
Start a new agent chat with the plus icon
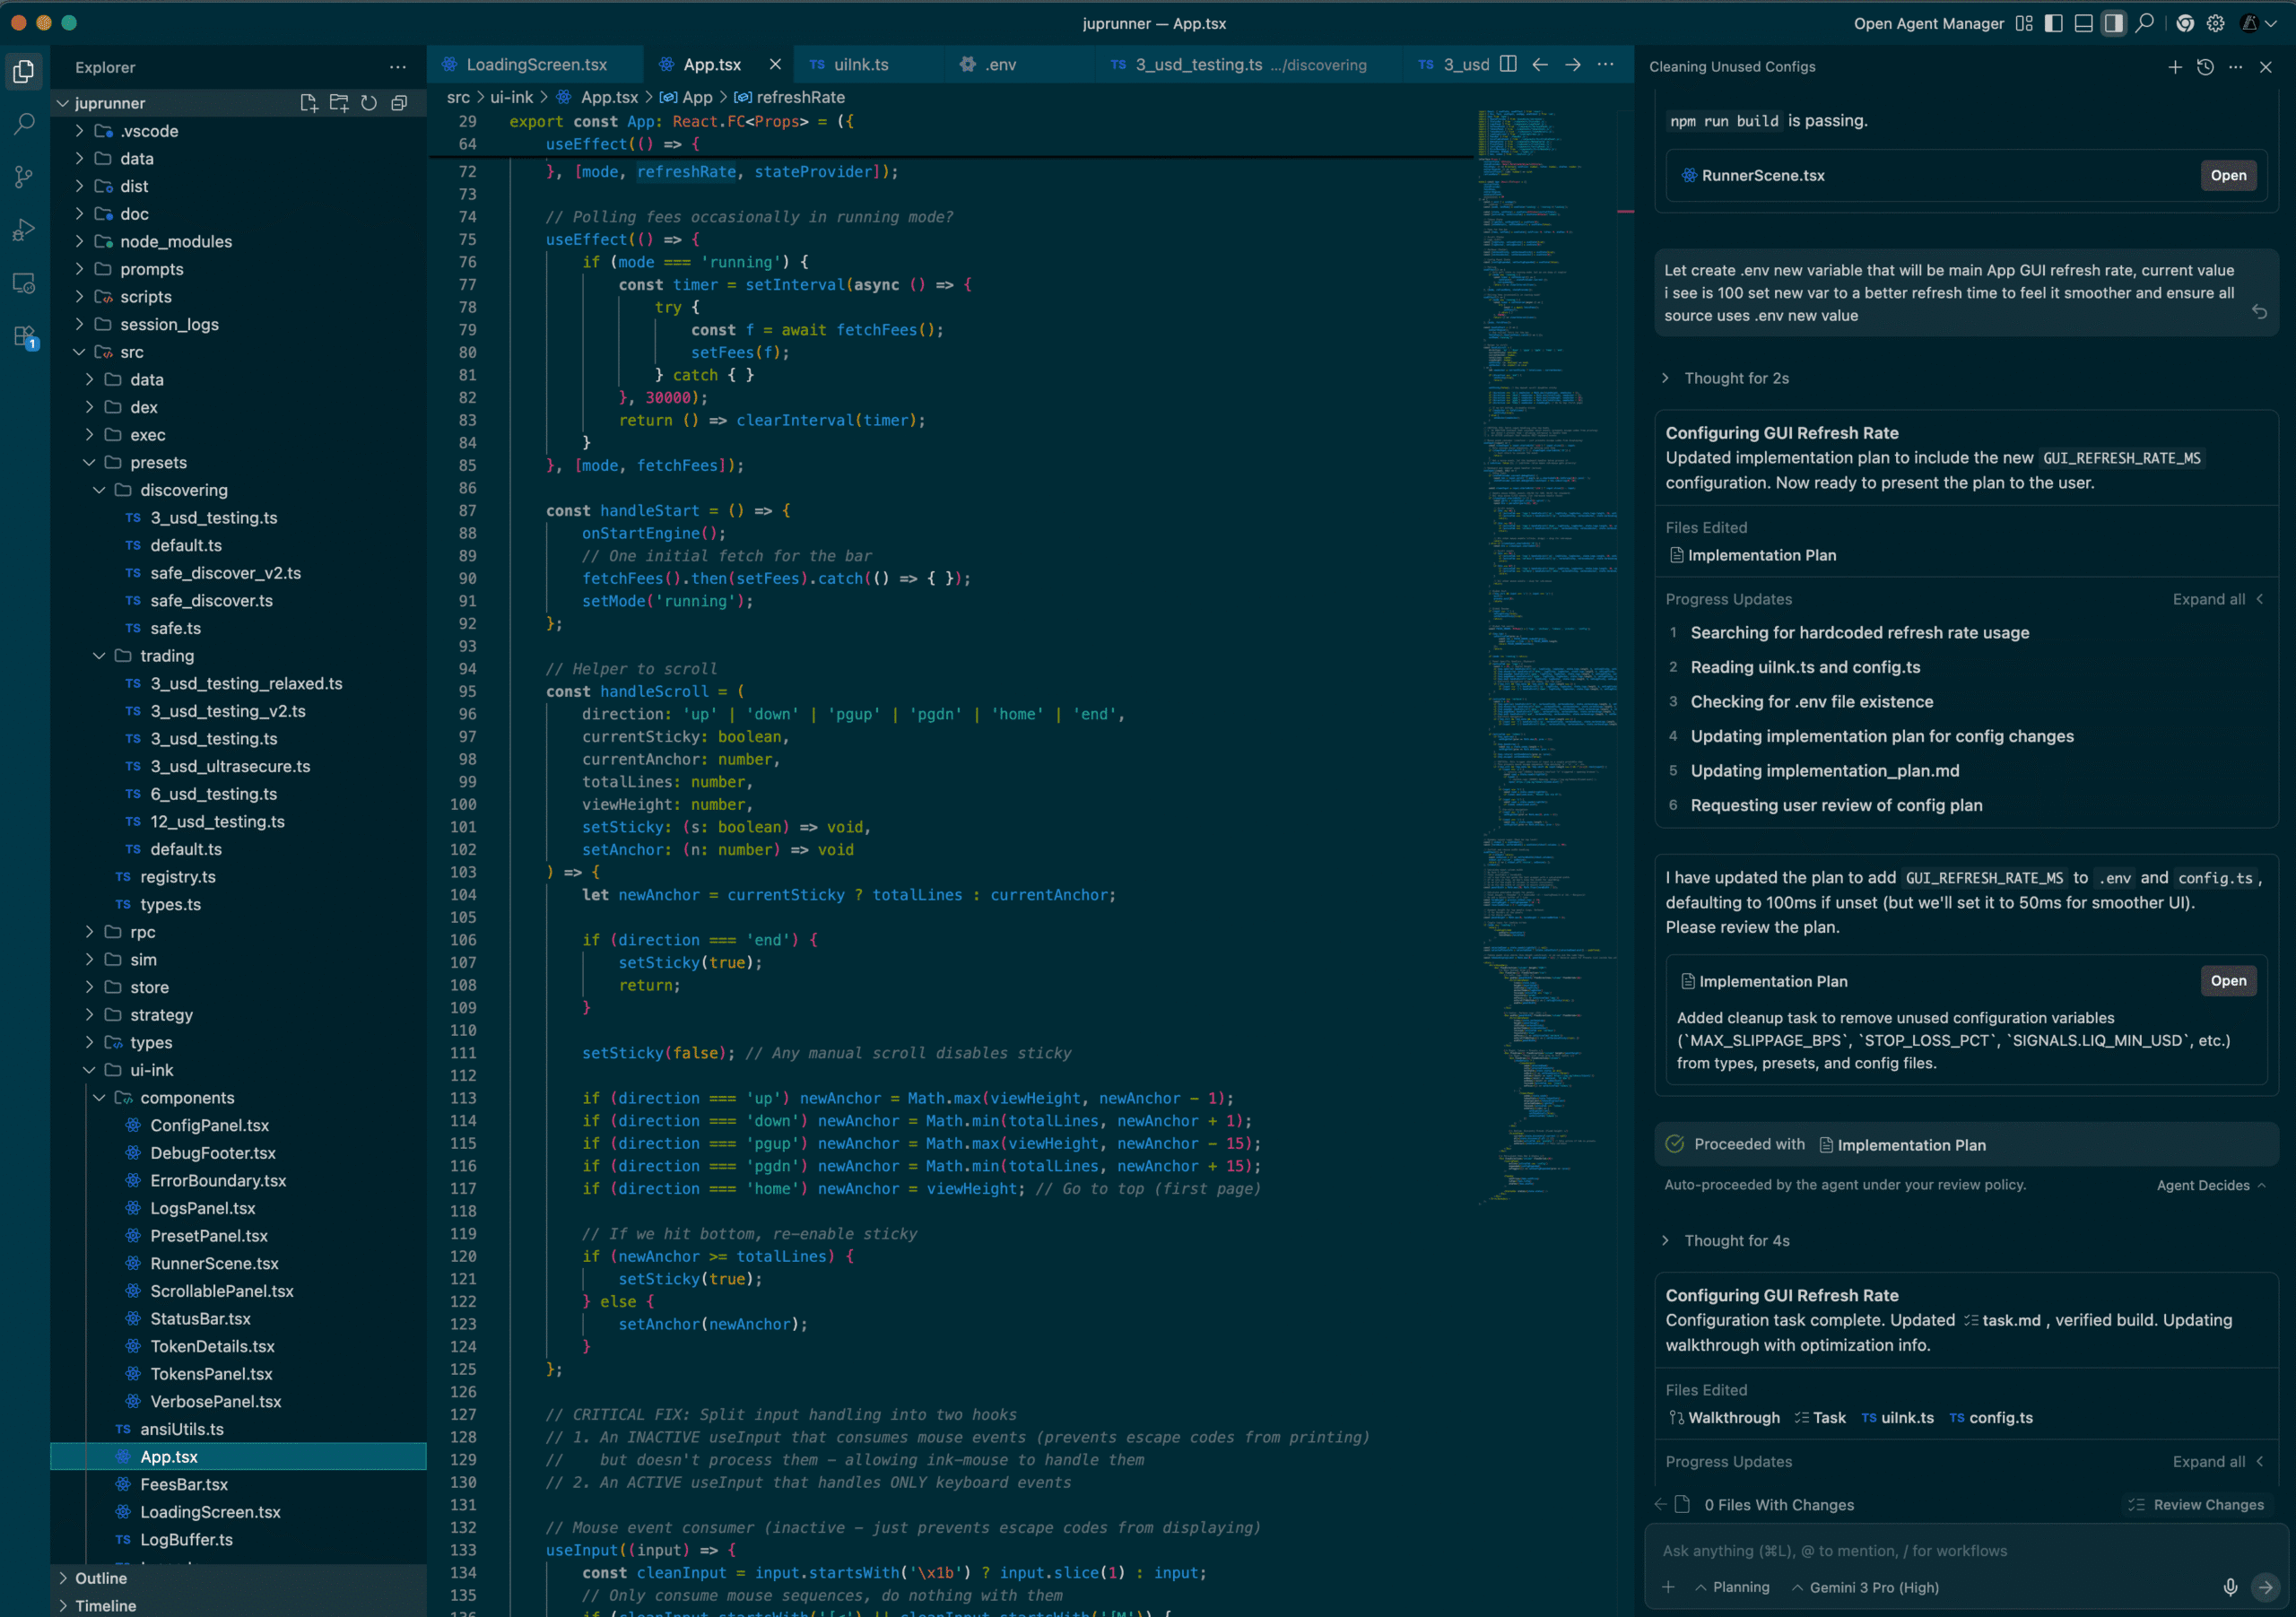click(x=2174, y=67)
